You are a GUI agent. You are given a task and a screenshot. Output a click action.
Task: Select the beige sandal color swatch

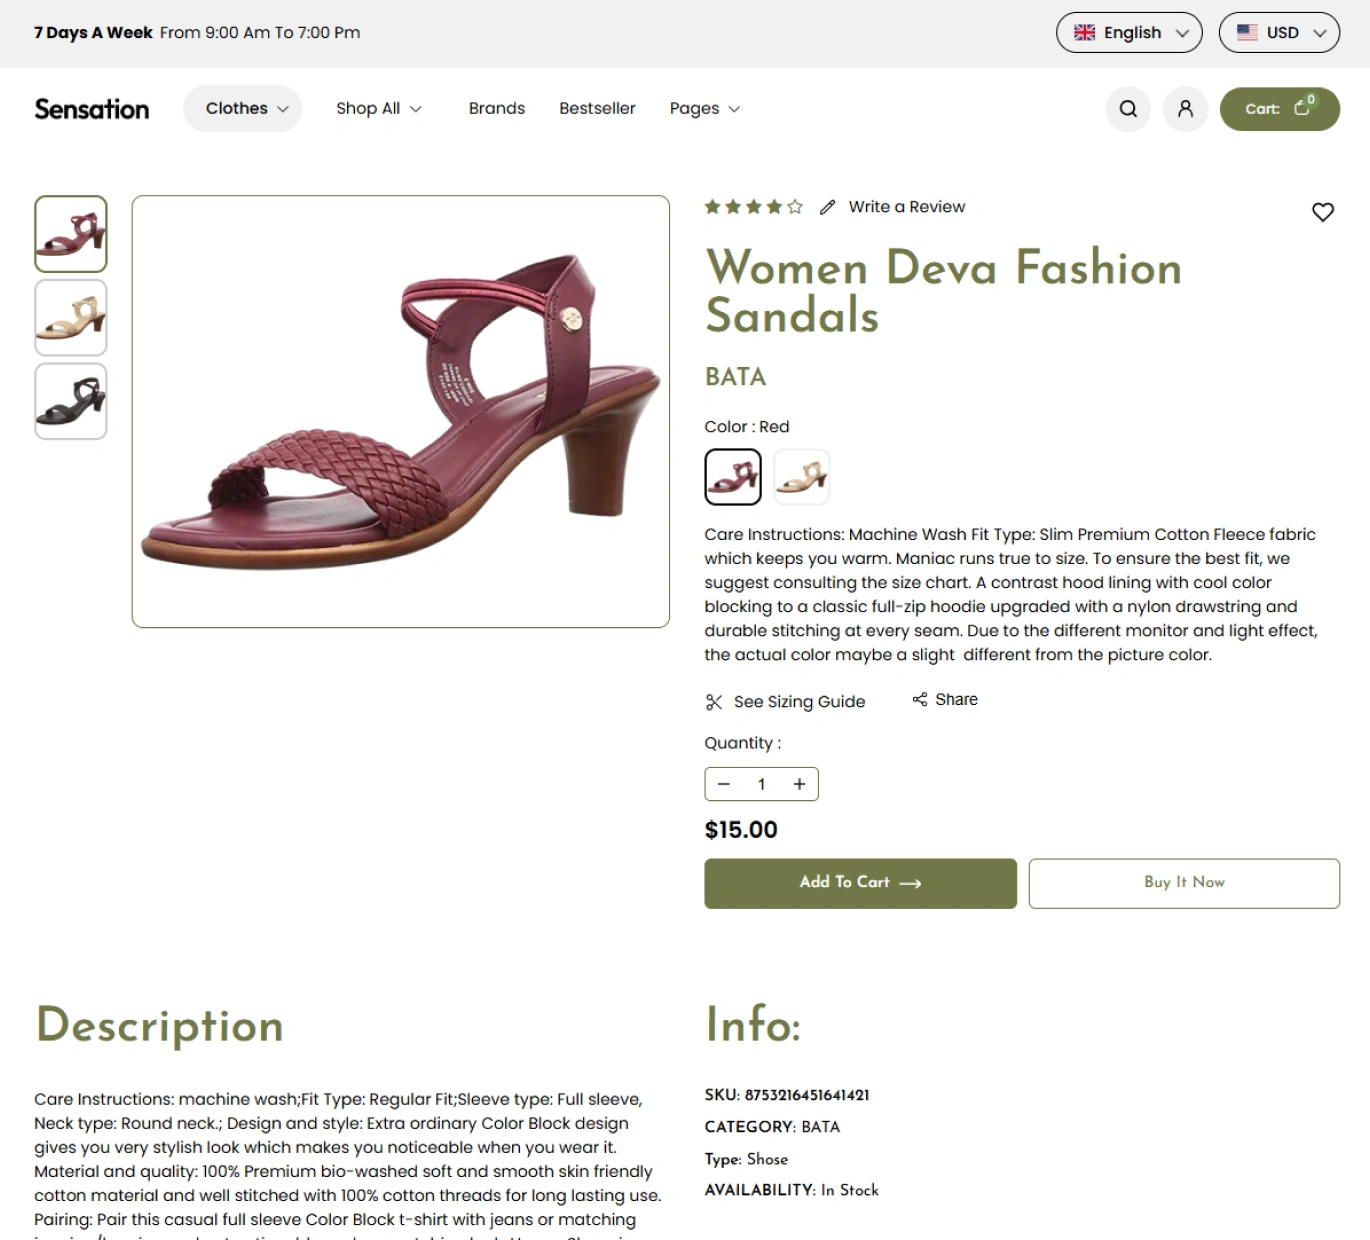802,477
